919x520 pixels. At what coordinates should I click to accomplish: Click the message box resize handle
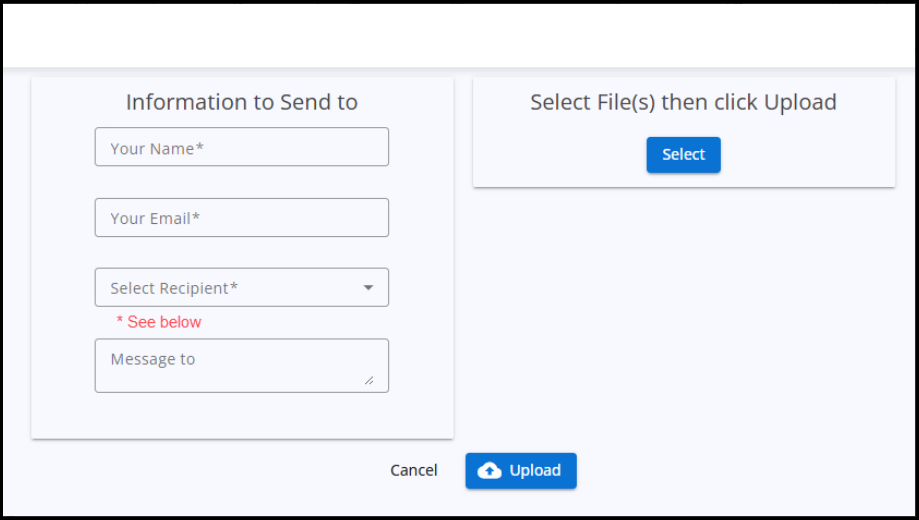click(369, 380)
